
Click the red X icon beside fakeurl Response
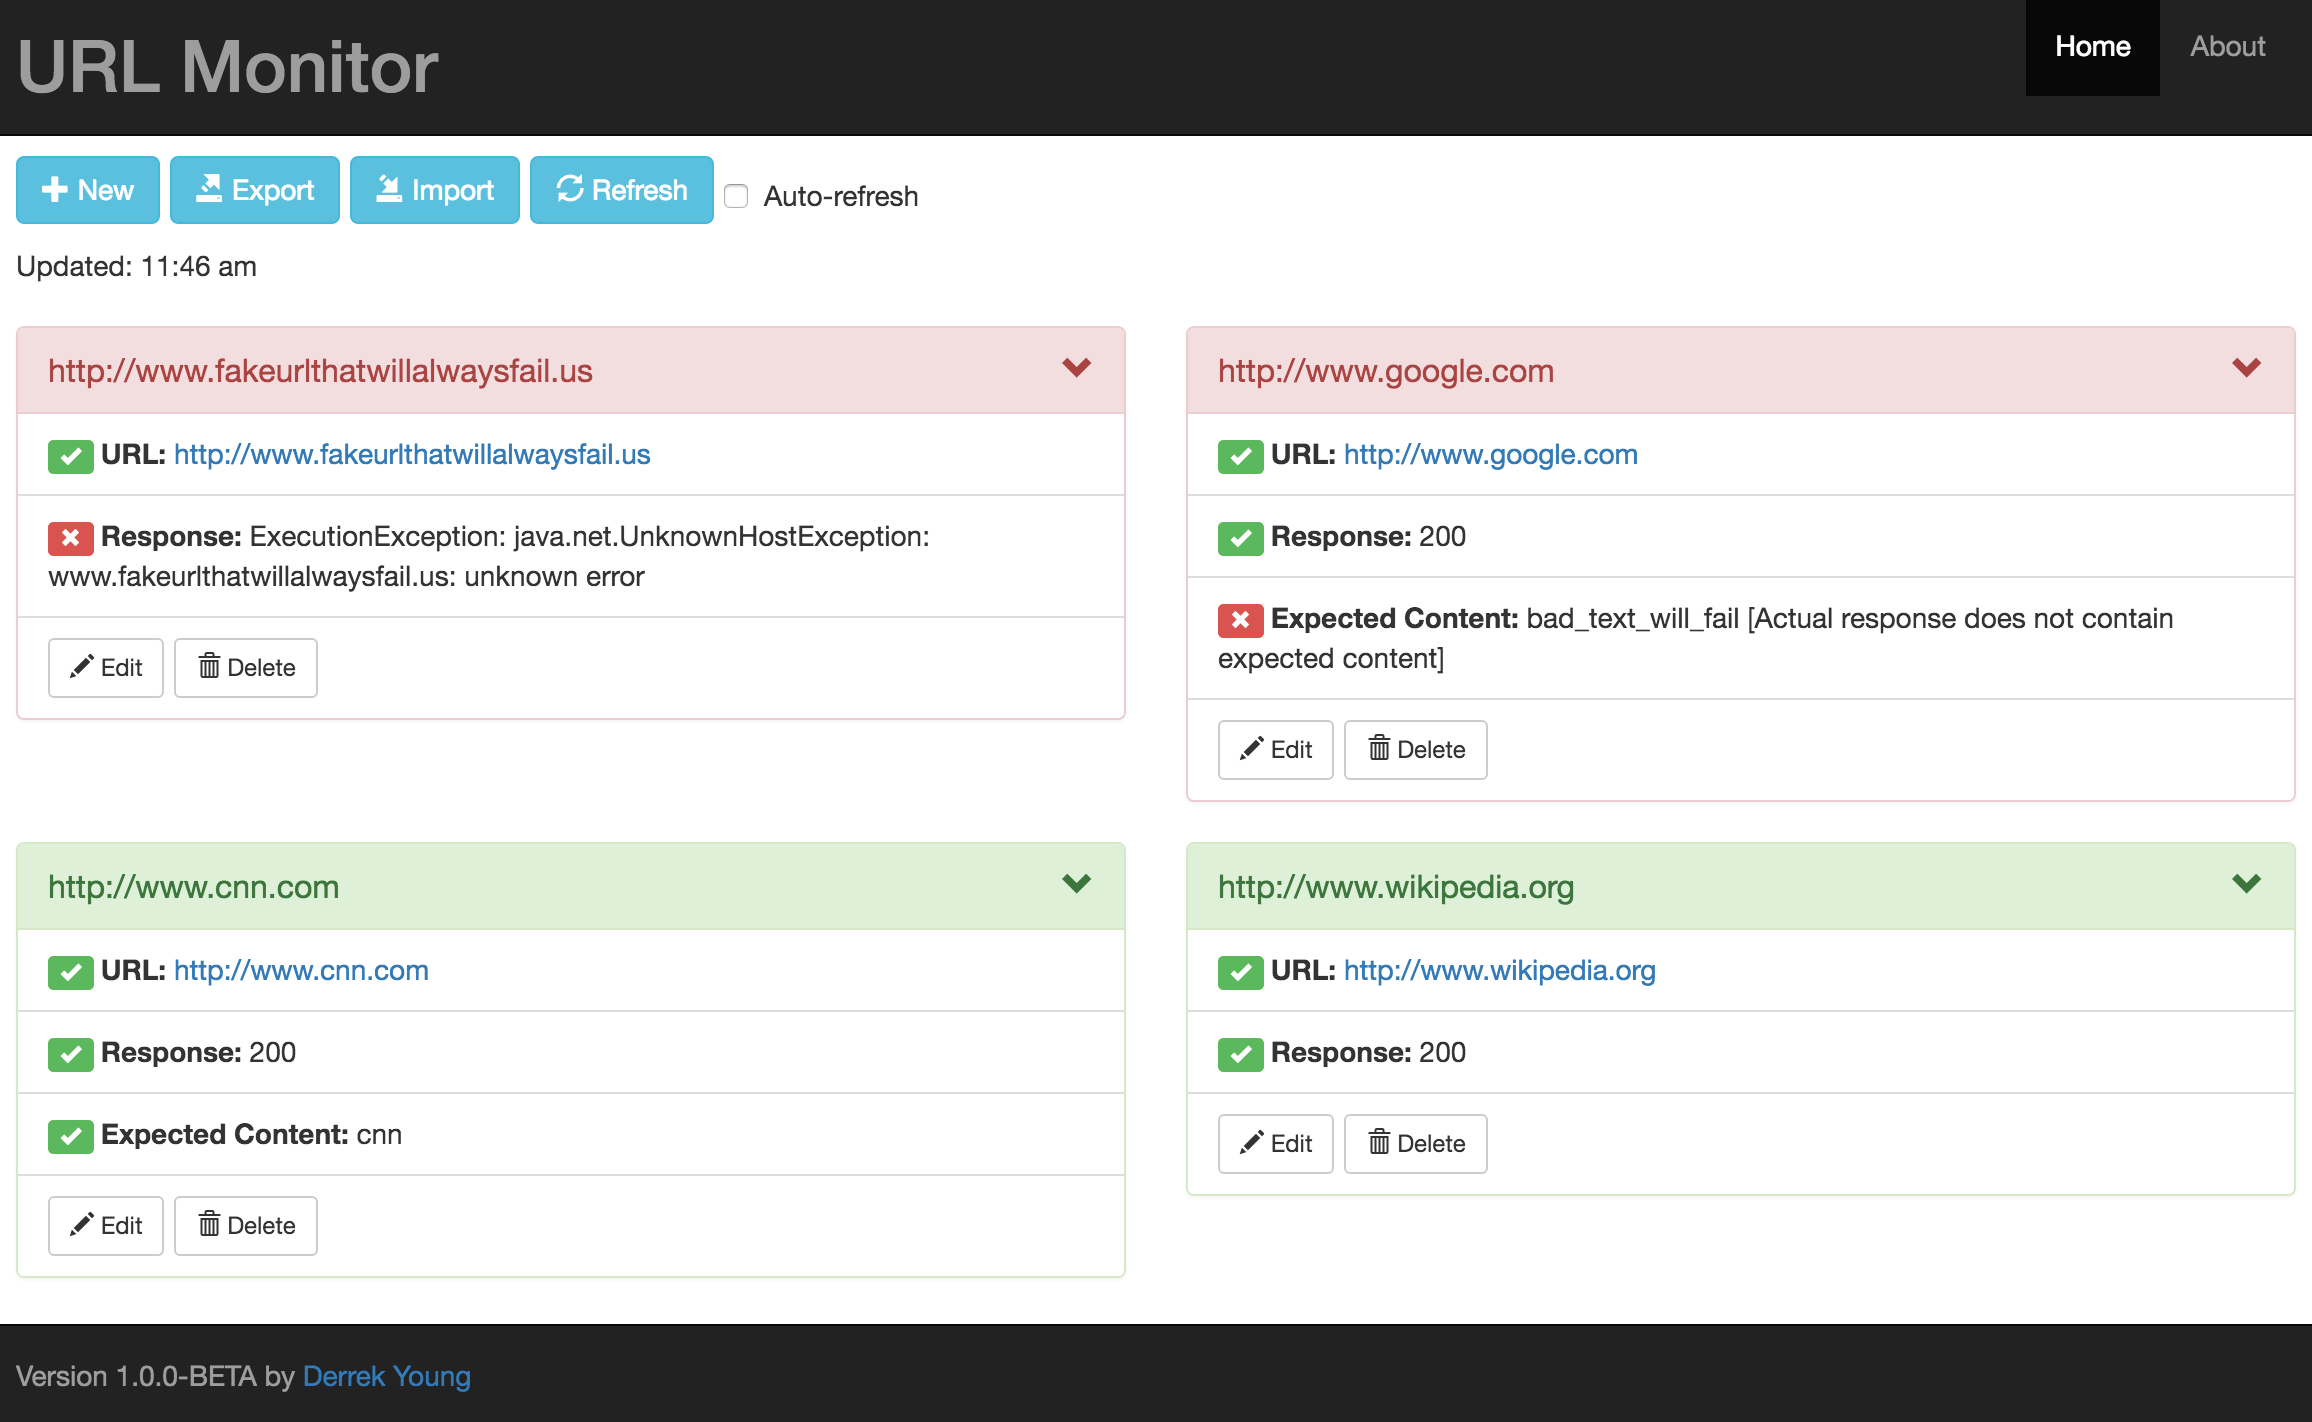pyautogui.click(x=70, y=538)
